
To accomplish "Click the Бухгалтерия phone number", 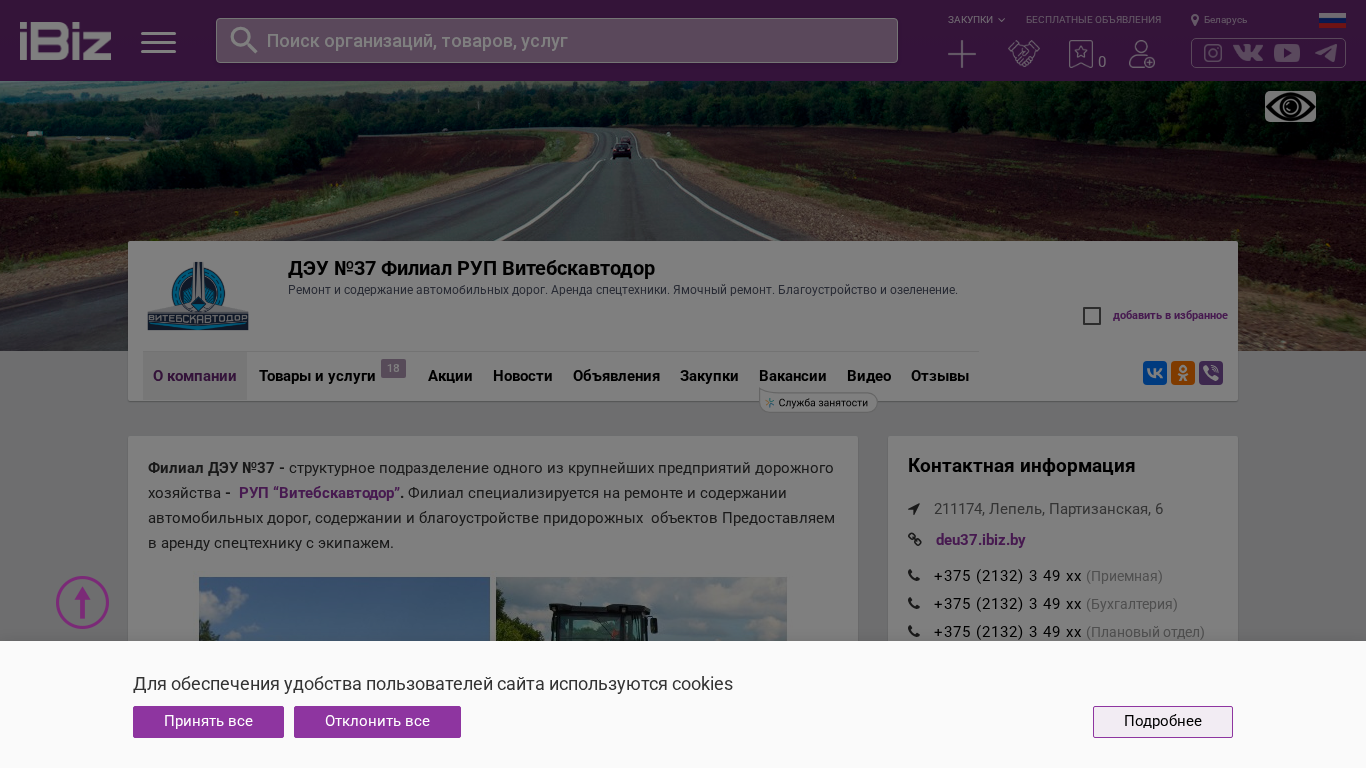I will [x=1007, y=604].
